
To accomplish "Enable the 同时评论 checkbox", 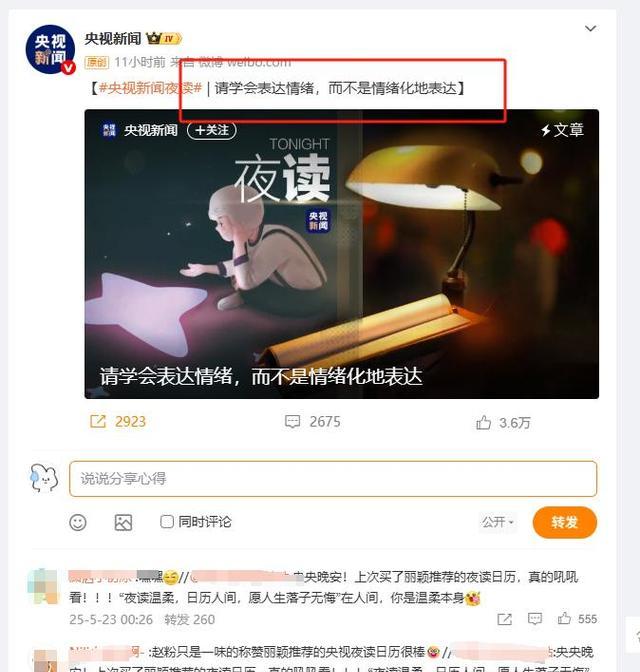I will click(166, 522).
